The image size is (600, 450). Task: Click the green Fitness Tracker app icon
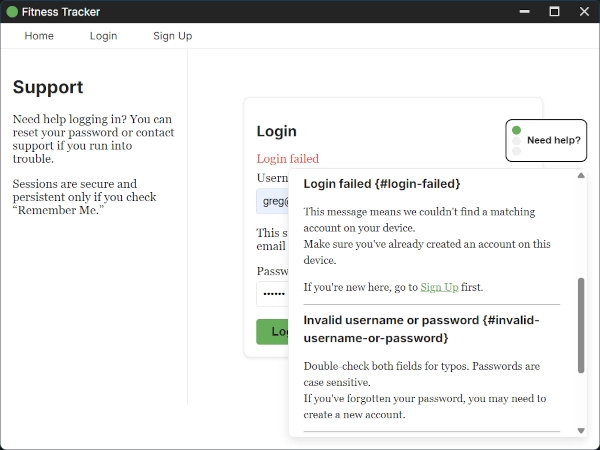click(12, 12)
